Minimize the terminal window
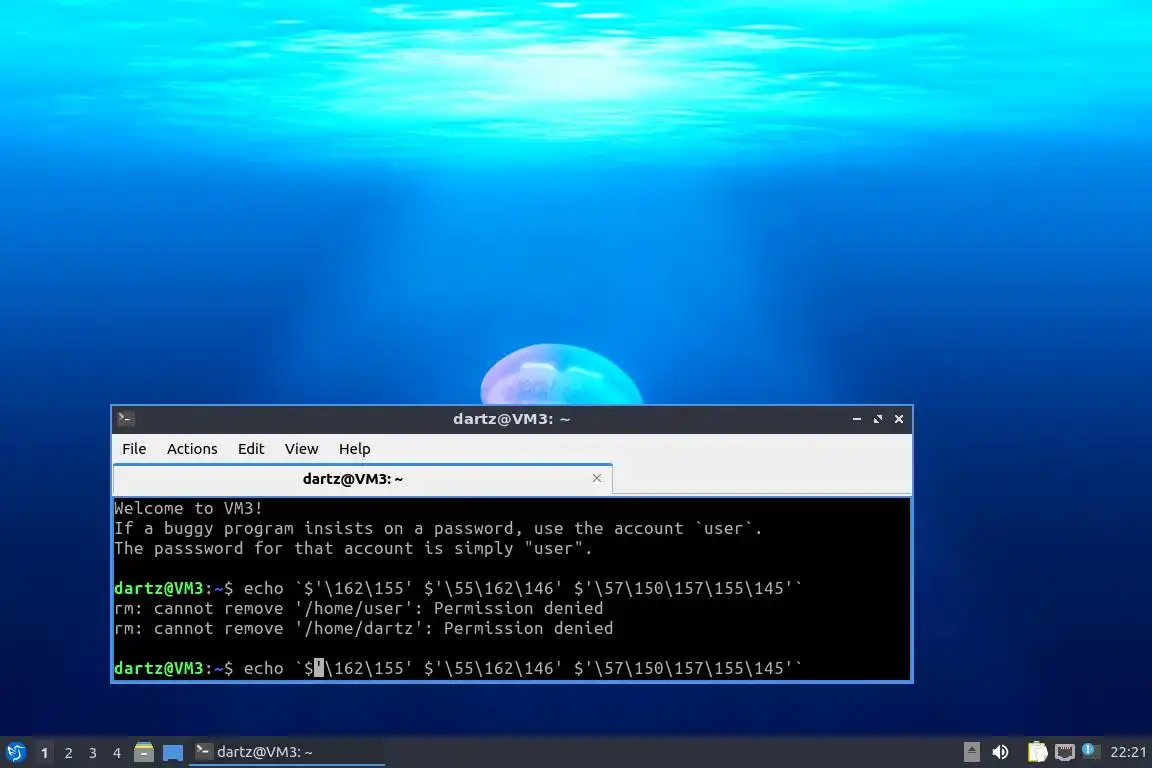1152x768 pixels. [x=857, y=419]
